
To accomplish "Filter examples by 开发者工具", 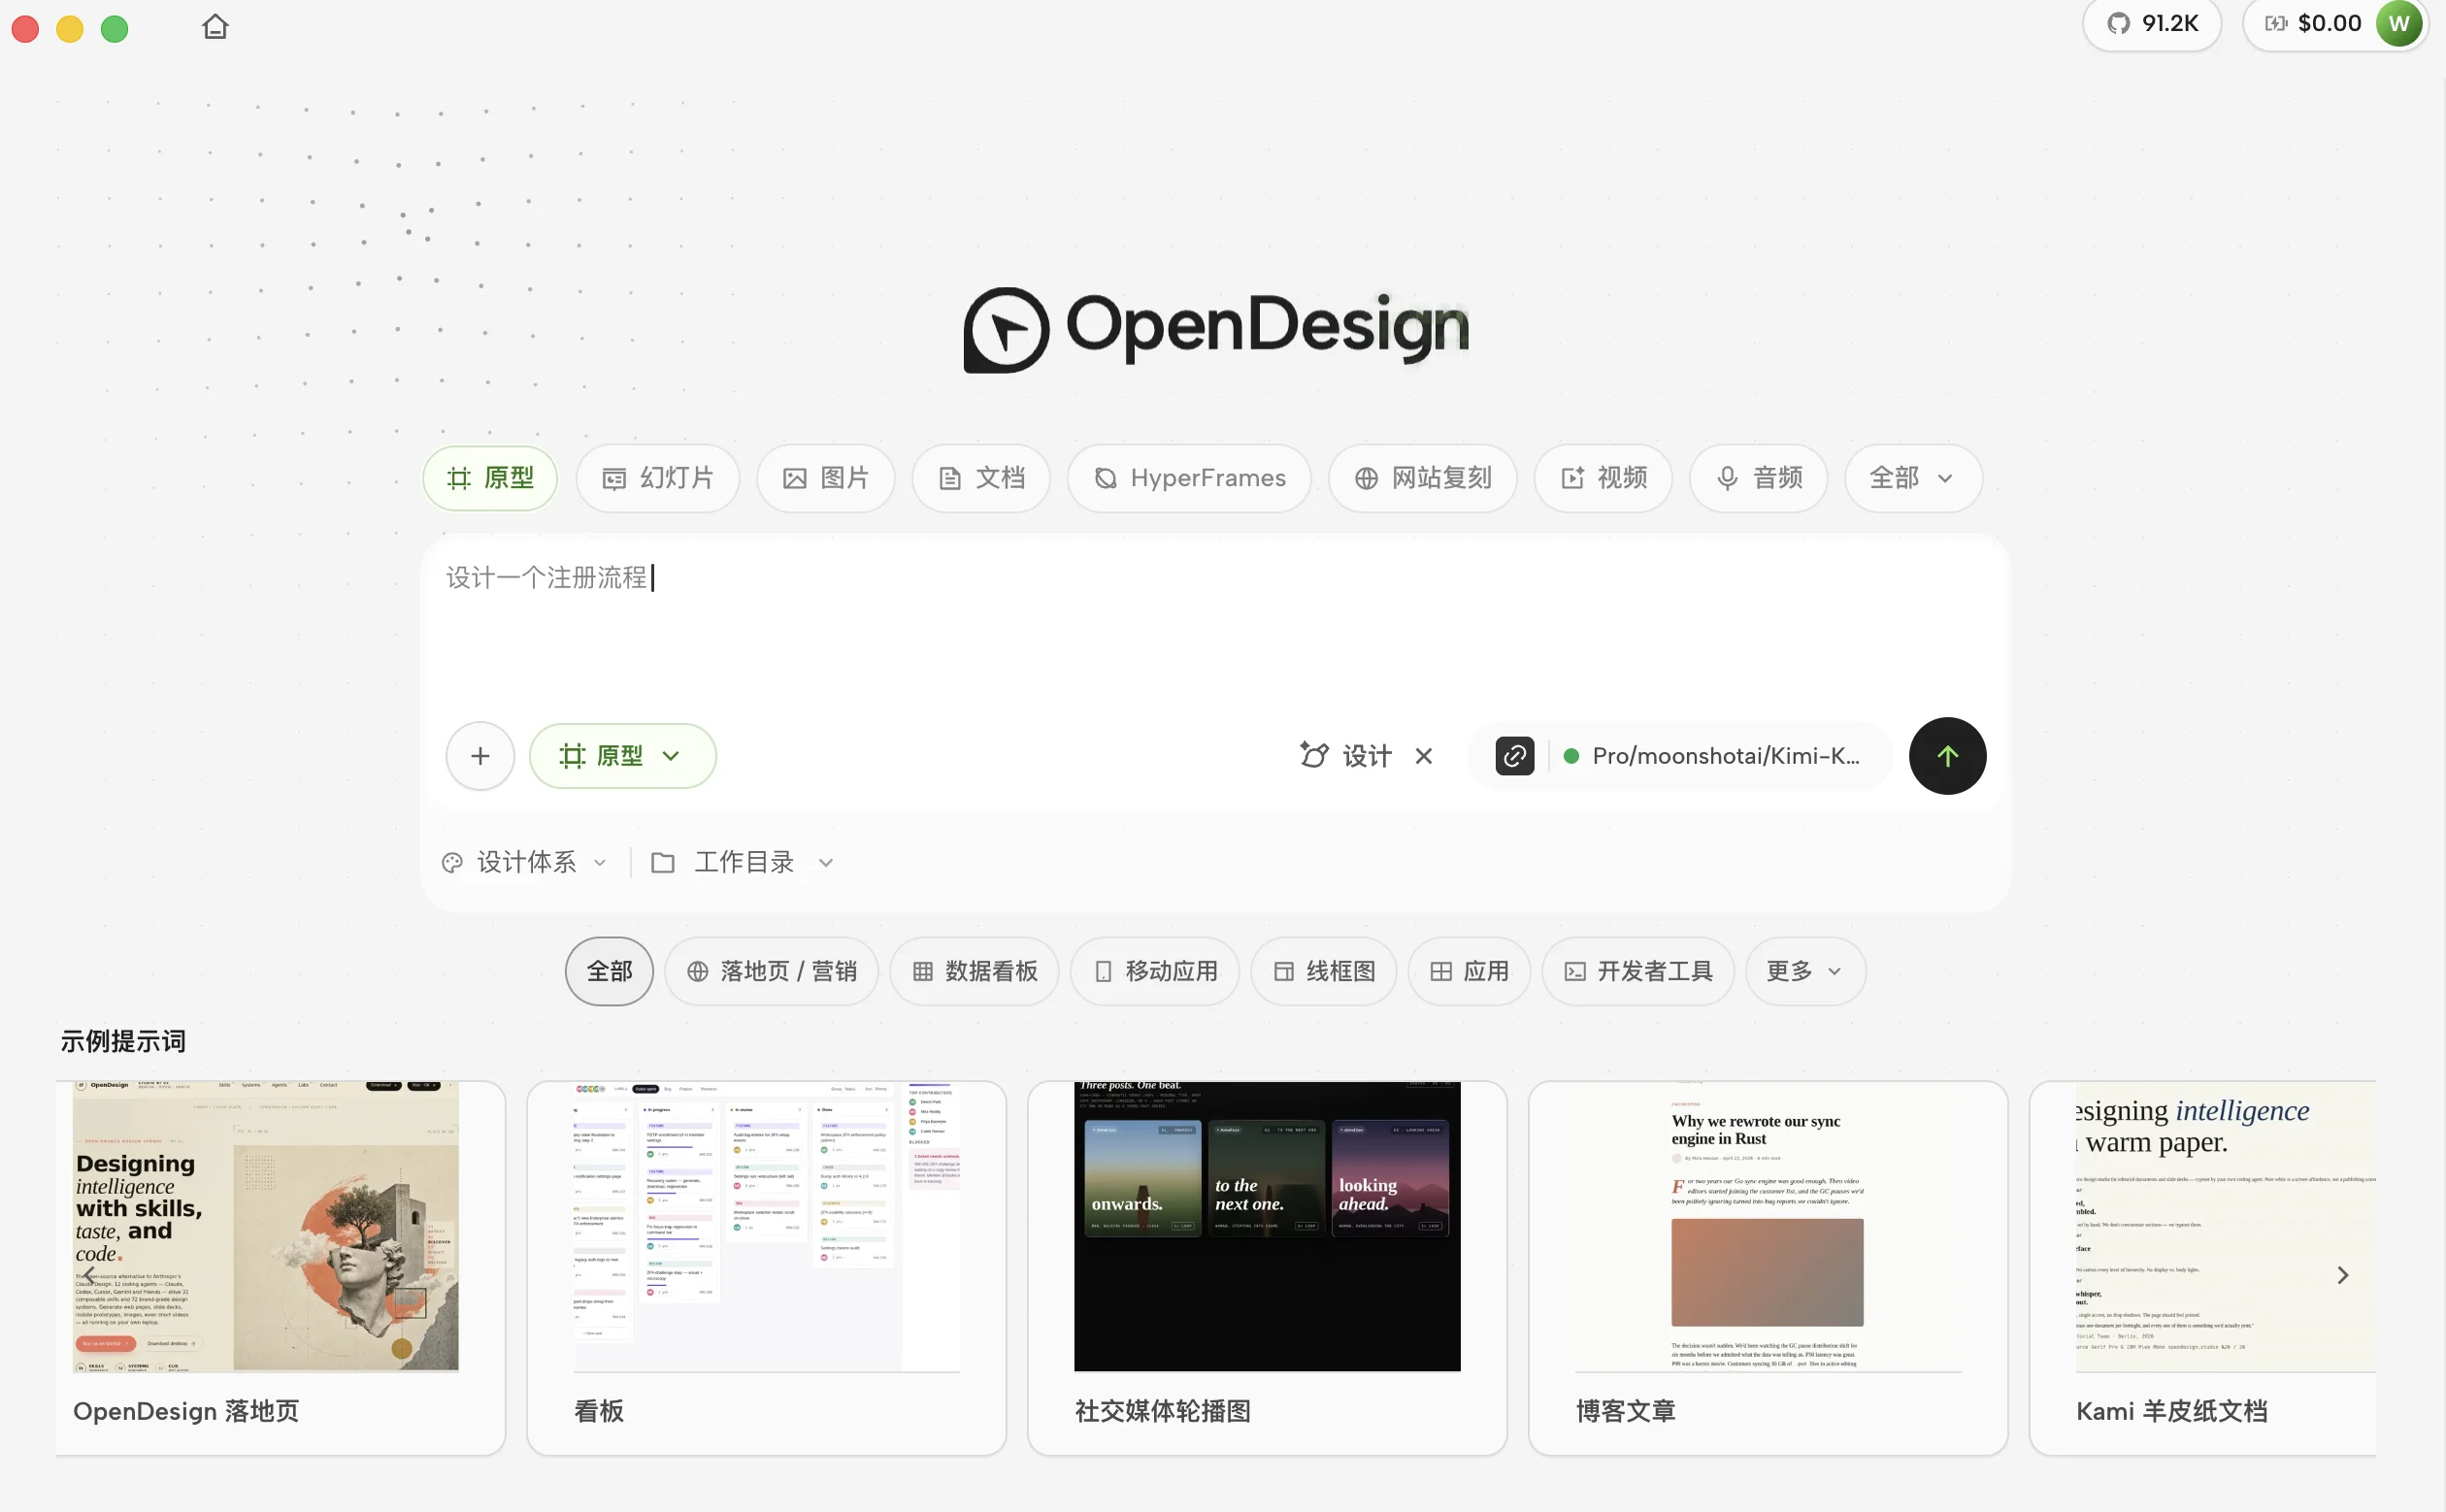I will click(x=1637, y=971).
